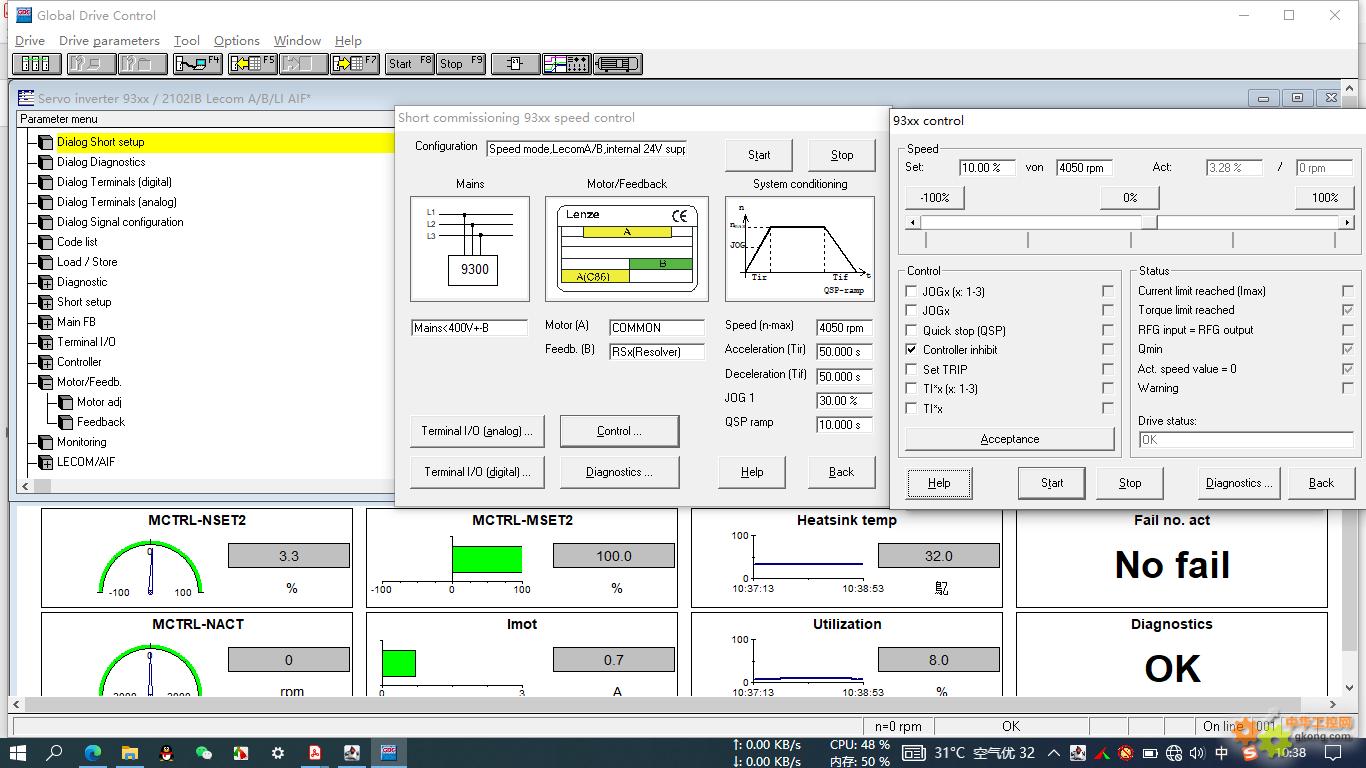Screen dimensions: 1366x768
Task: Click Terminal I/O (analog) button
Action: coord(477,431)
